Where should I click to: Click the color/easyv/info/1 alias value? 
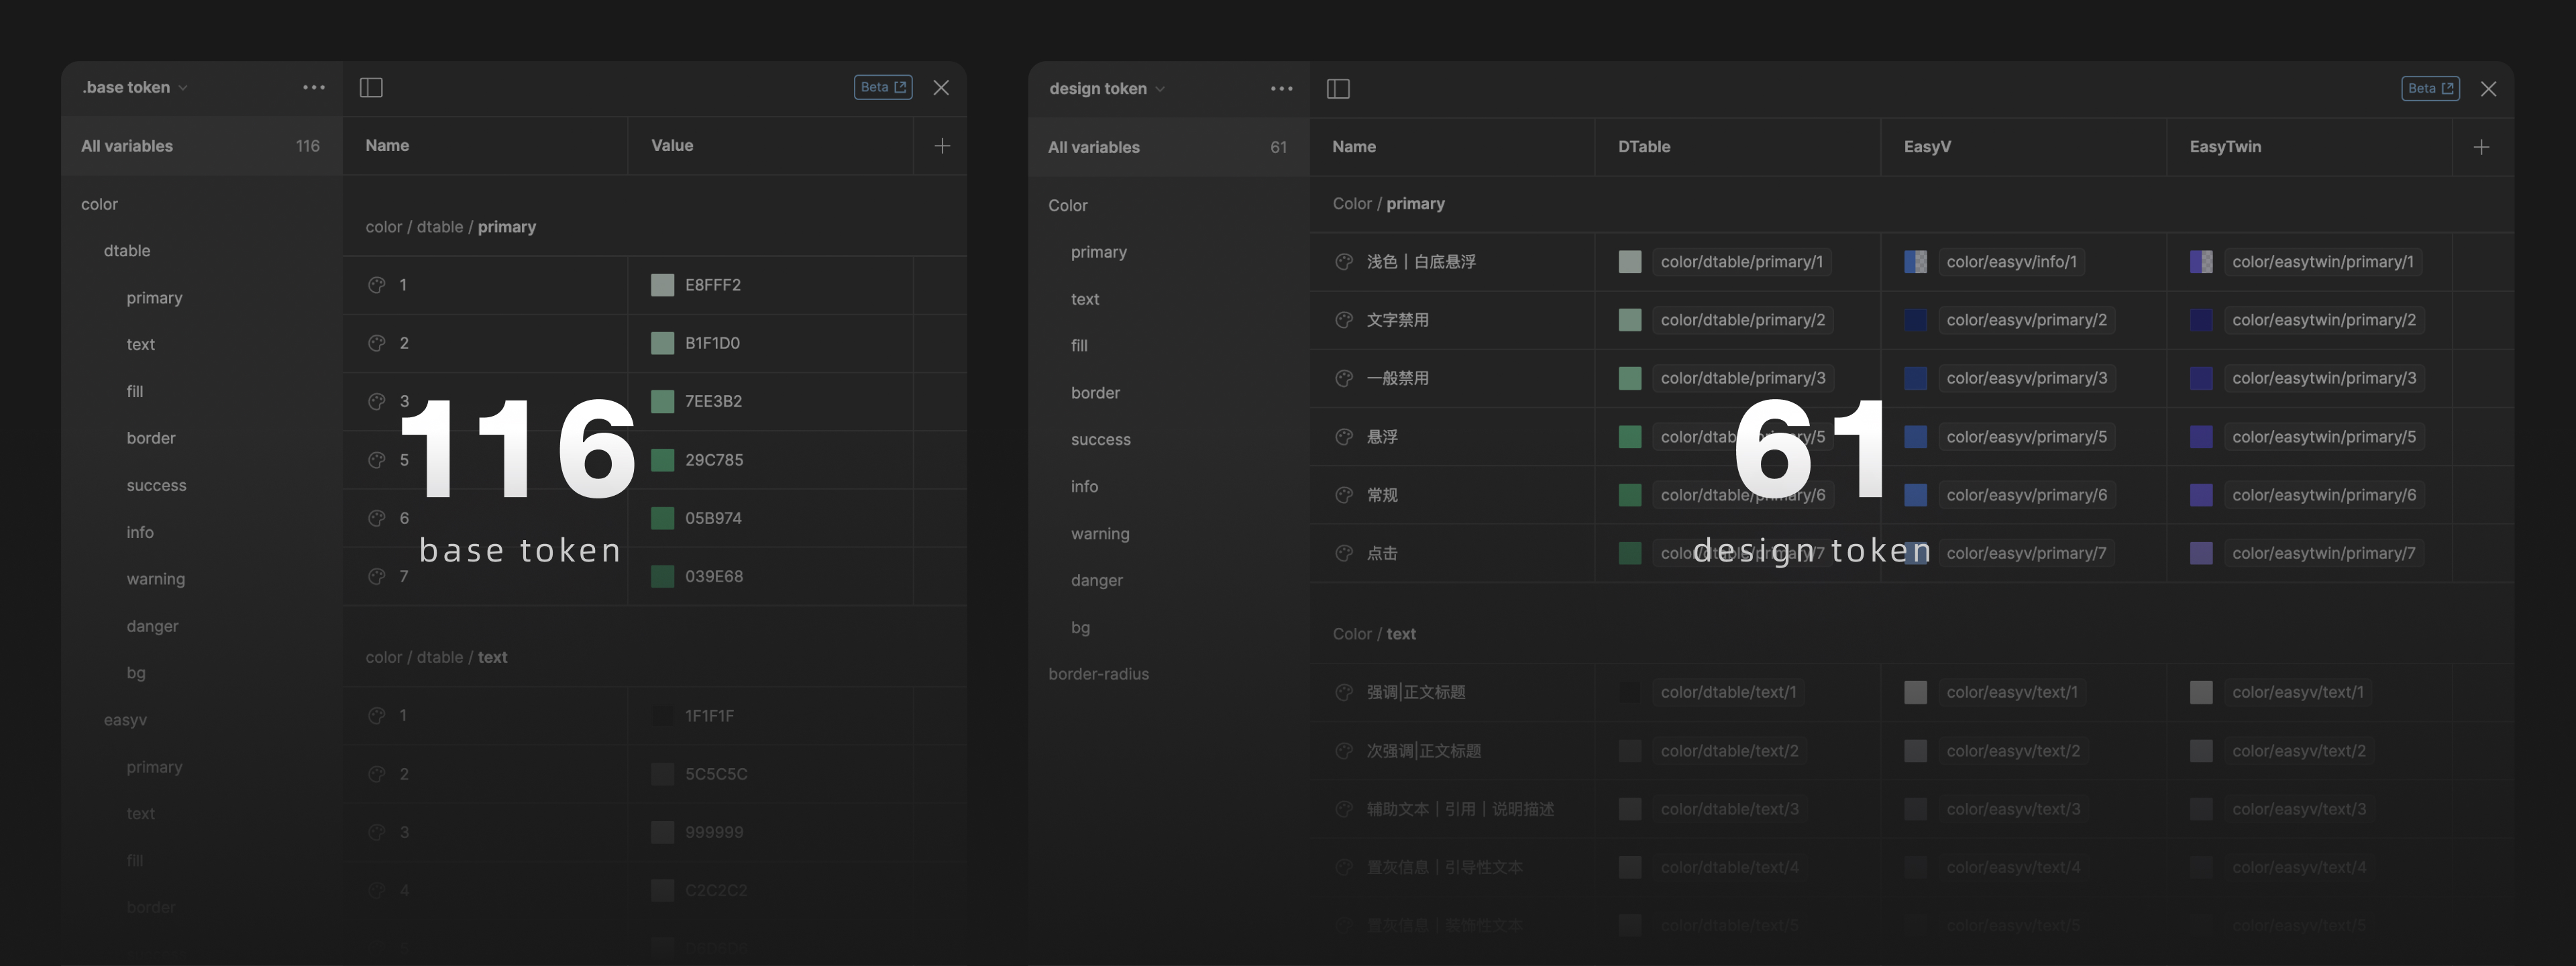(2011, 262)
